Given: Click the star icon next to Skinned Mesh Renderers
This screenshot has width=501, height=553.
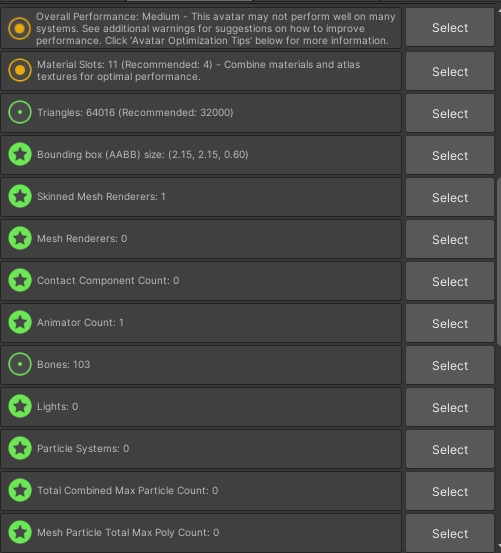Looking at the screenshot, I should (x=20, y=196).
